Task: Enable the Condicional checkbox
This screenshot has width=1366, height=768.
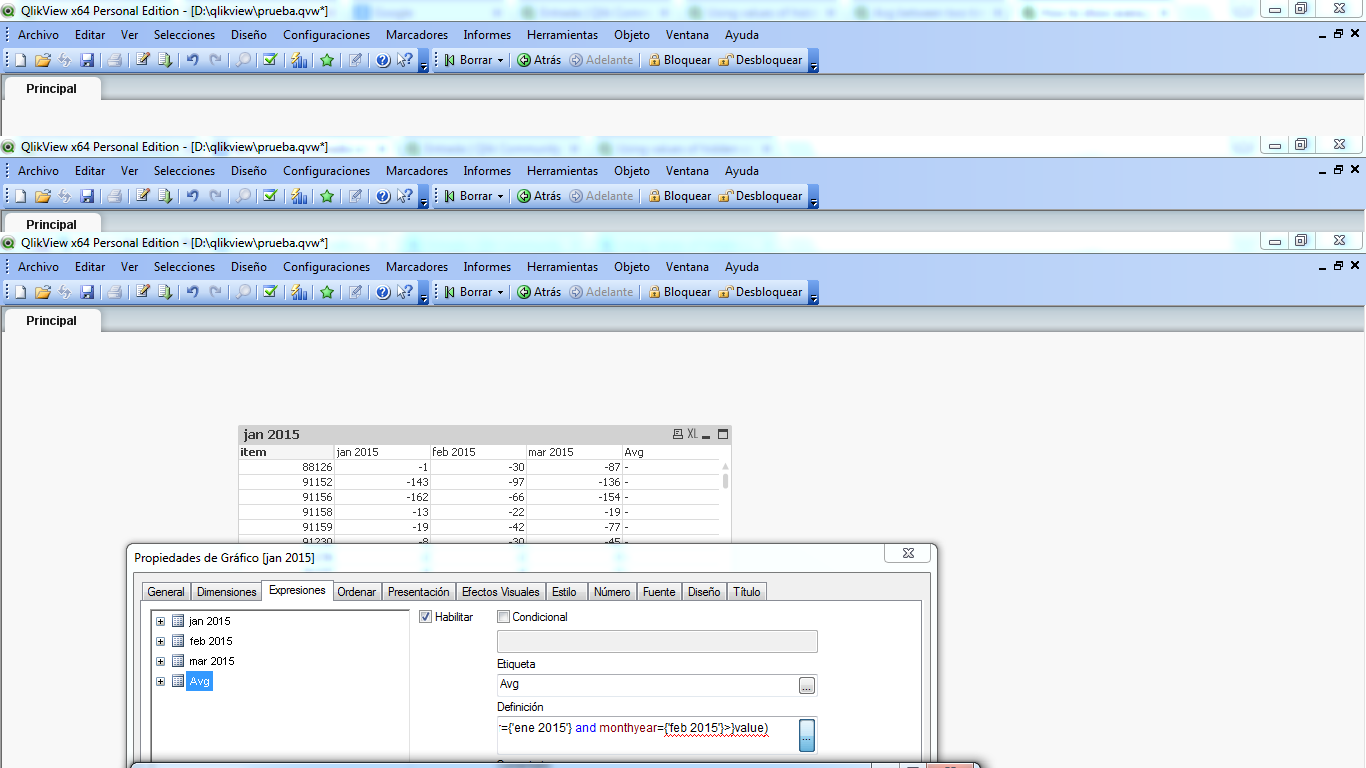Action: [503, 617]
